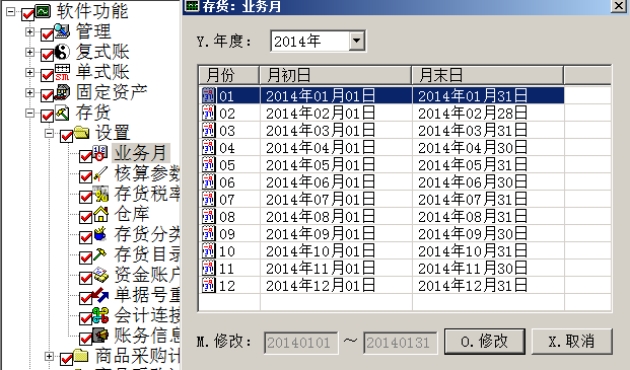Click the 存货分类 icon
This screenshot has width=630, height=370.
tap(100, 234)
